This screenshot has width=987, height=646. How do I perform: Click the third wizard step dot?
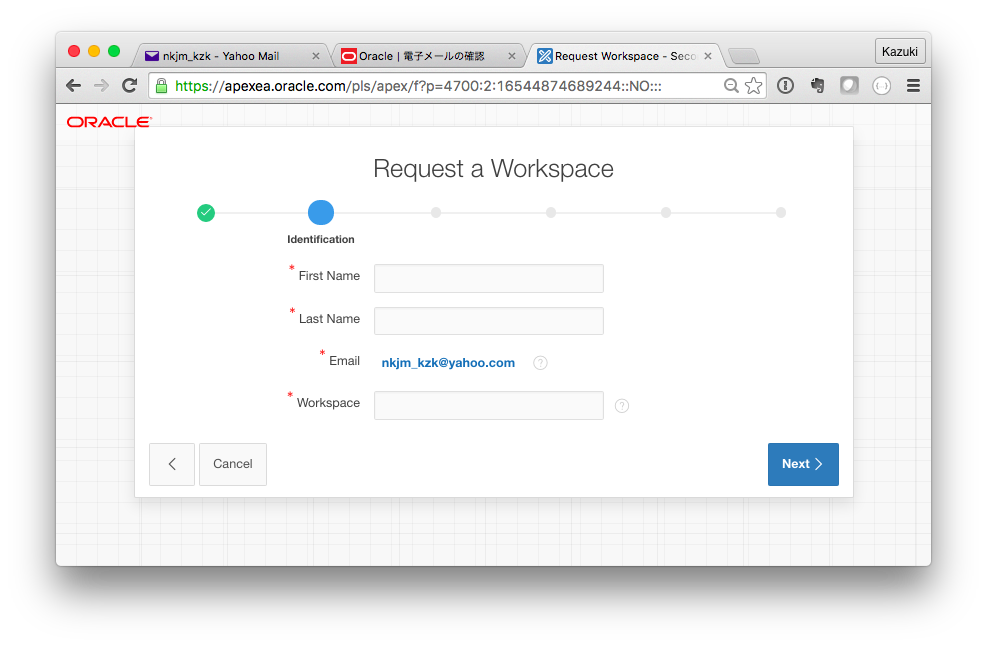[436, 213]
